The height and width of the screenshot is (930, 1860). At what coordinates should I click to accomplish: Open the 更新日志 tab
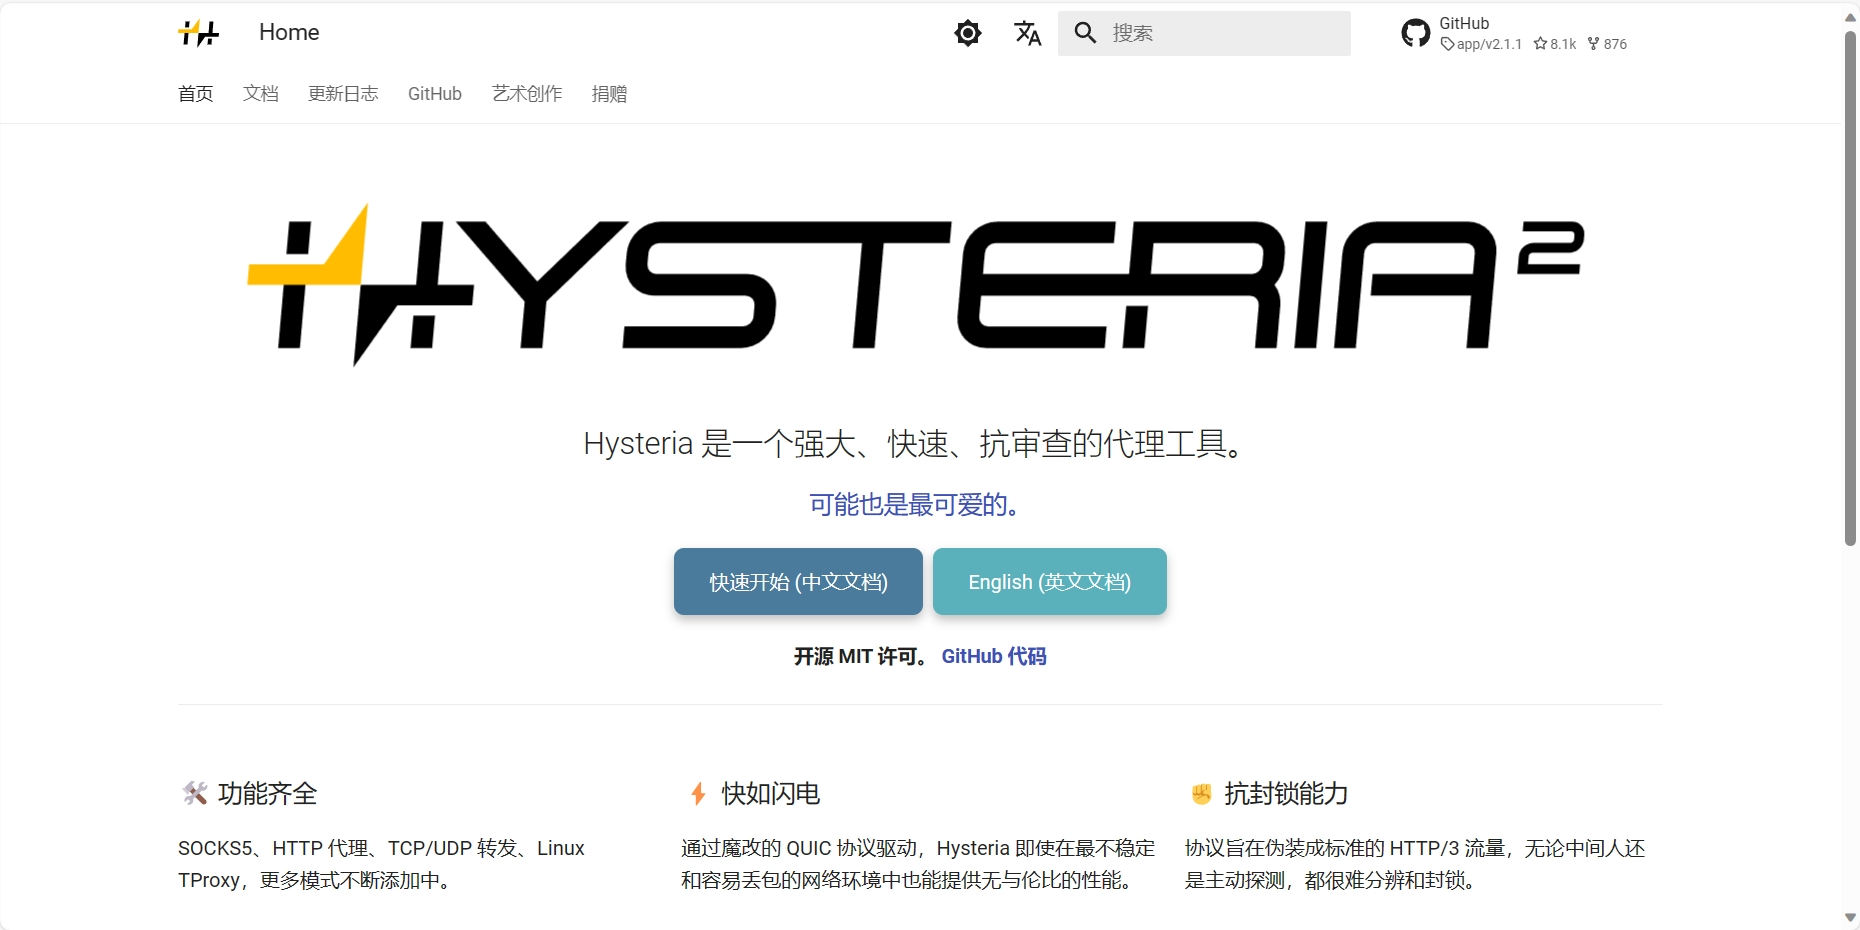click(343, 94)
